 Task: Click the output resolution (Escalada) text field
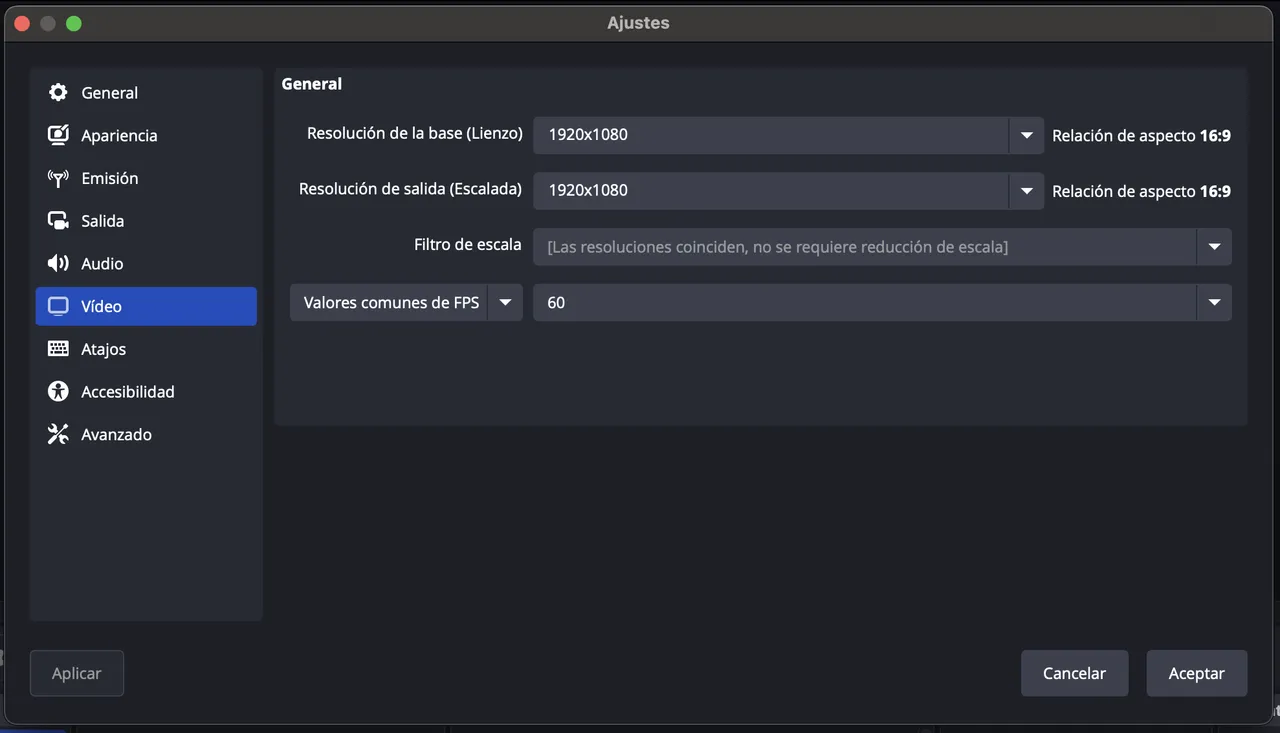pyautogui.click(x=771, y=191)
